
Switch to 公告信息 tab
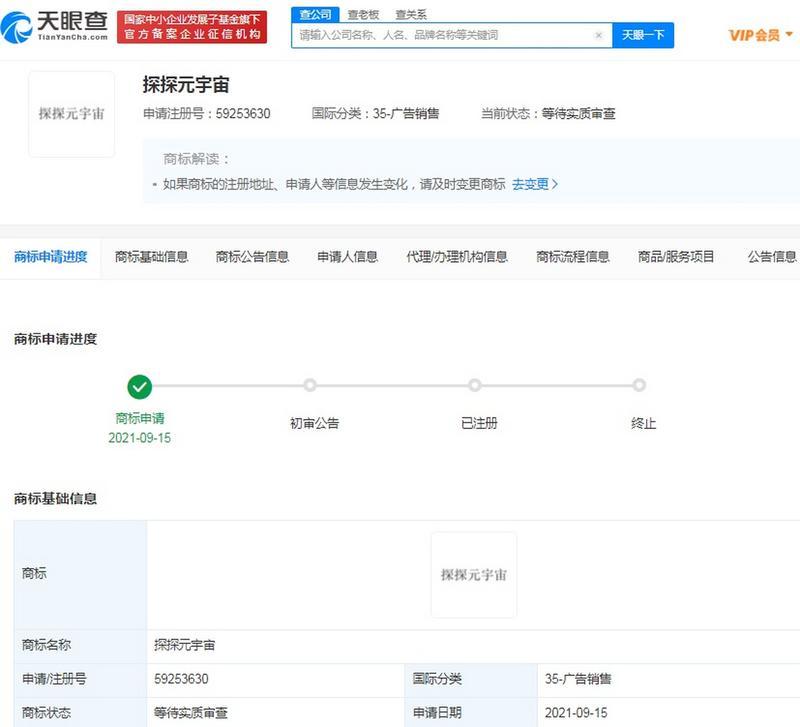[x=772, y=257]
